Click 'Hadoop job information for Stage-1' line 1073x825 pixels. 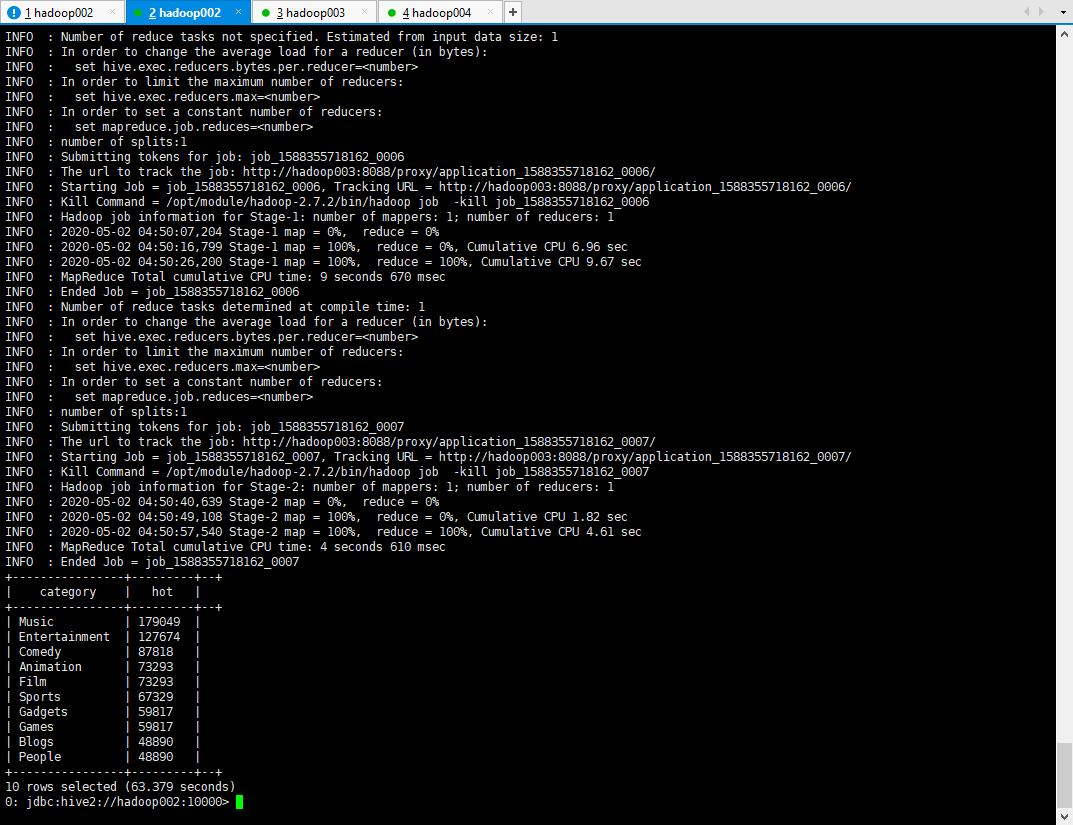(310, 217)
